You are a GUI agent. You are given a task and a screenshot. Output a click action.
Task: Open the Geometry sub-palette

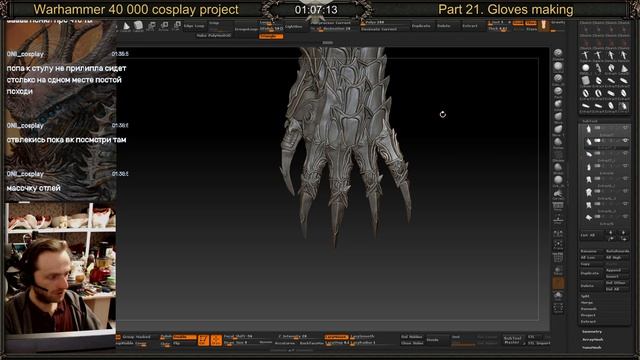[592, 332]
